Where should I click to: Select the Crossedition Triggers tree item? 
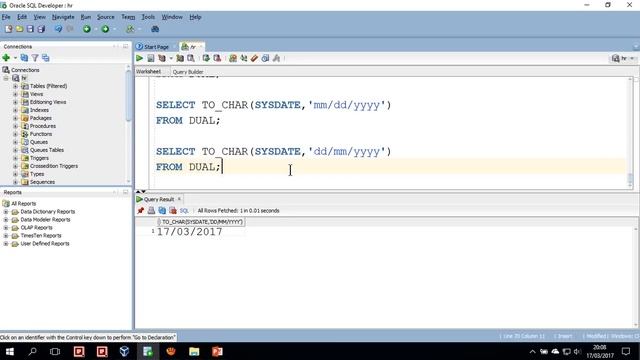click(x=54, y=166)
